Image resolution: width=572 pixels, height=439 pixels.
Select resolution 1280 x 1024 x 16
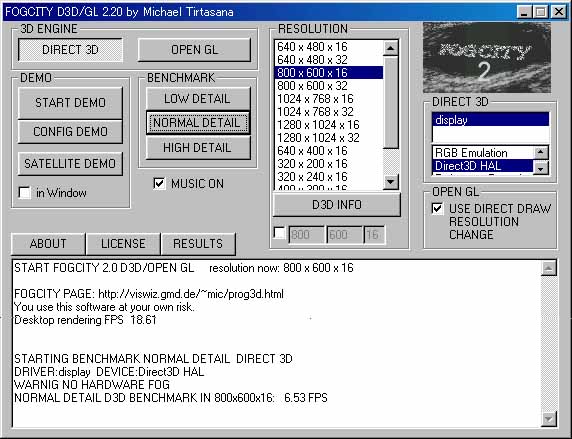329,125
